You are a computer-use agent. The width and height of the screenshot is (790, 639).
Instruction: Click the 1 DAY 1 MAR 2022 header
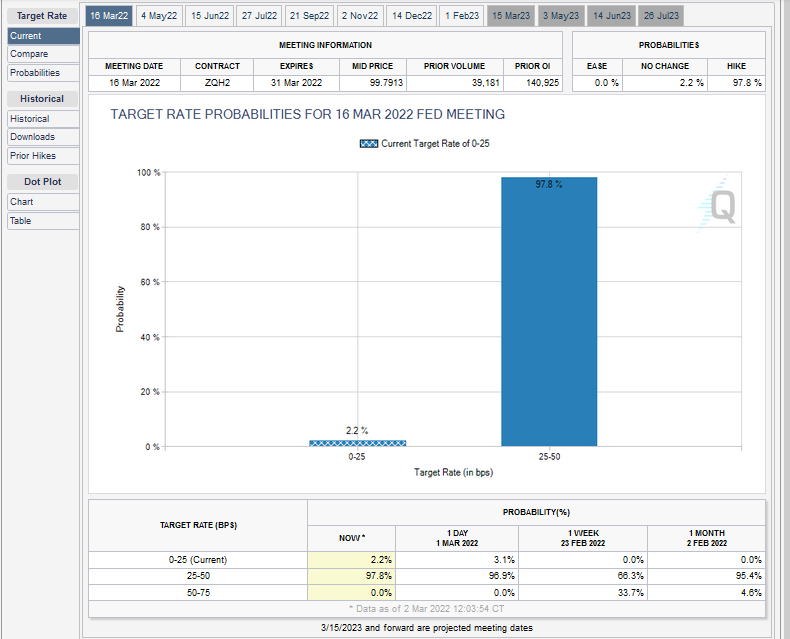click(x=457, y=538)
